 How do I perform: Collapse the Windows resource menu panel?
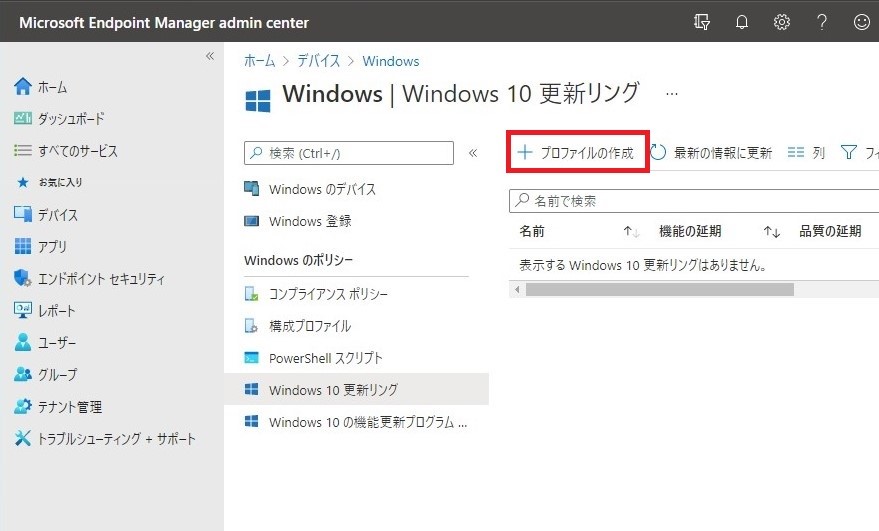[473, 153]
